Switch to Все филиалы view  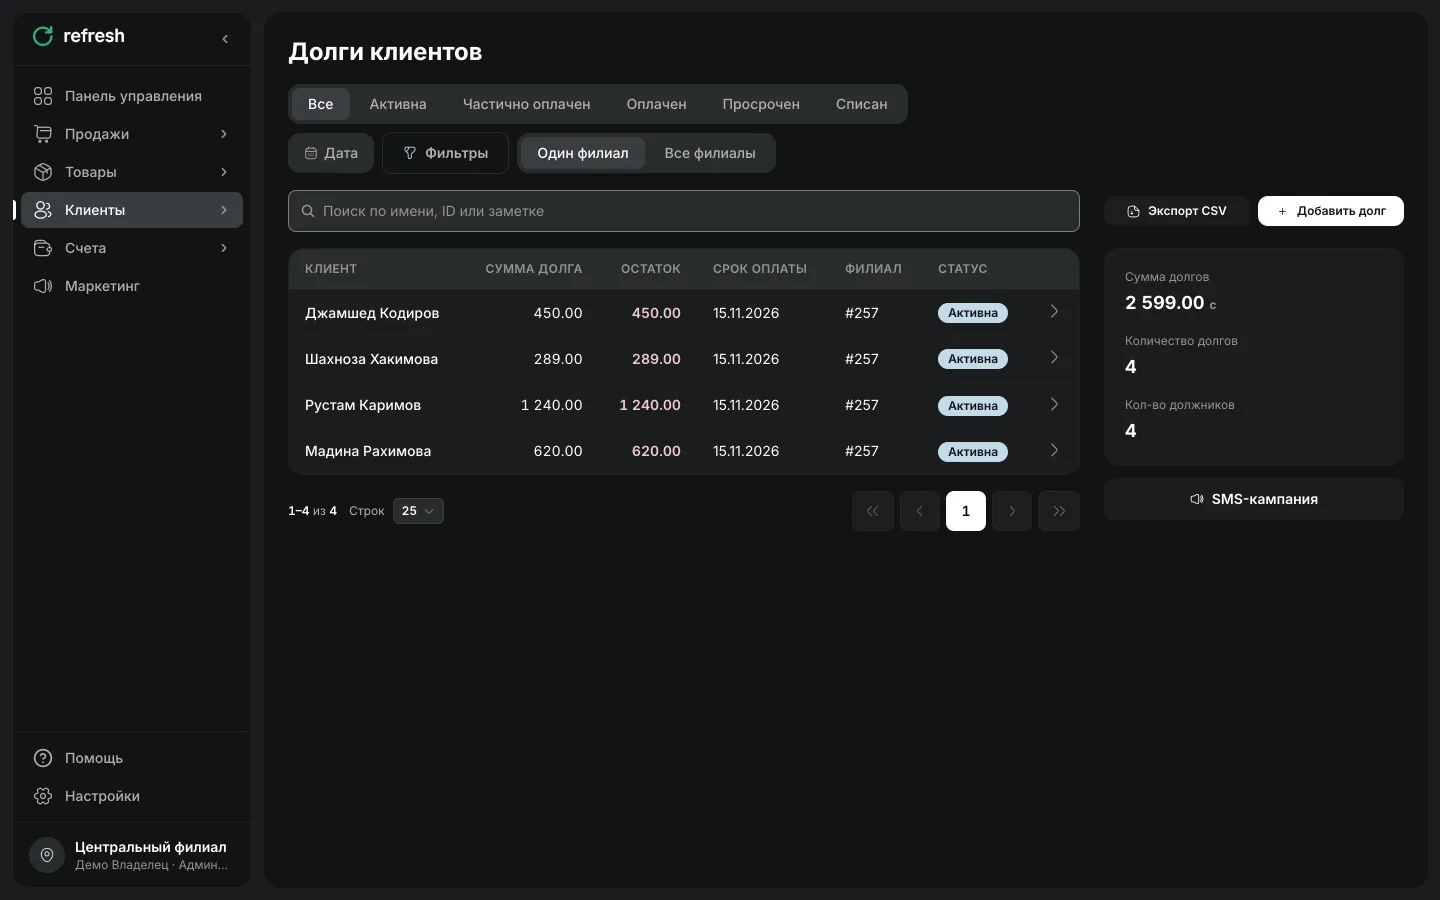(x=710, y=153)
